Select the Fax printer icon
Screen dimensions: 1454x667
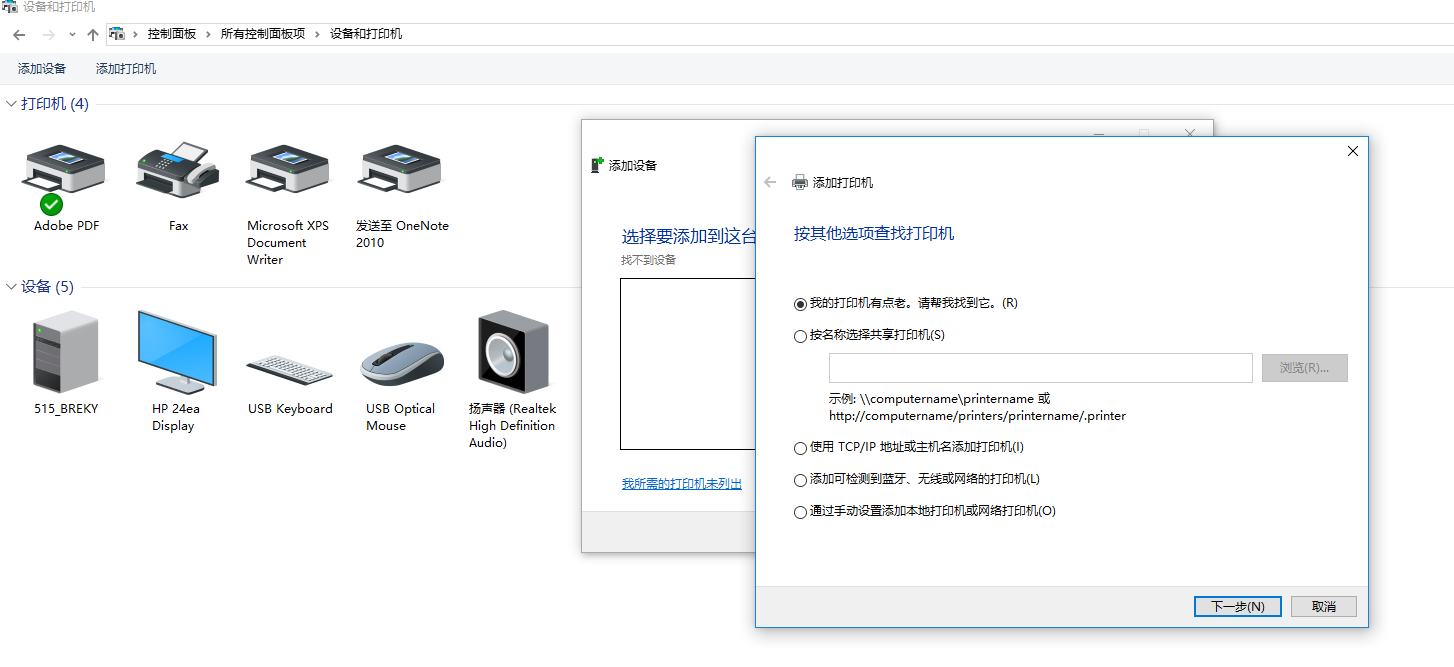[177, 170]
